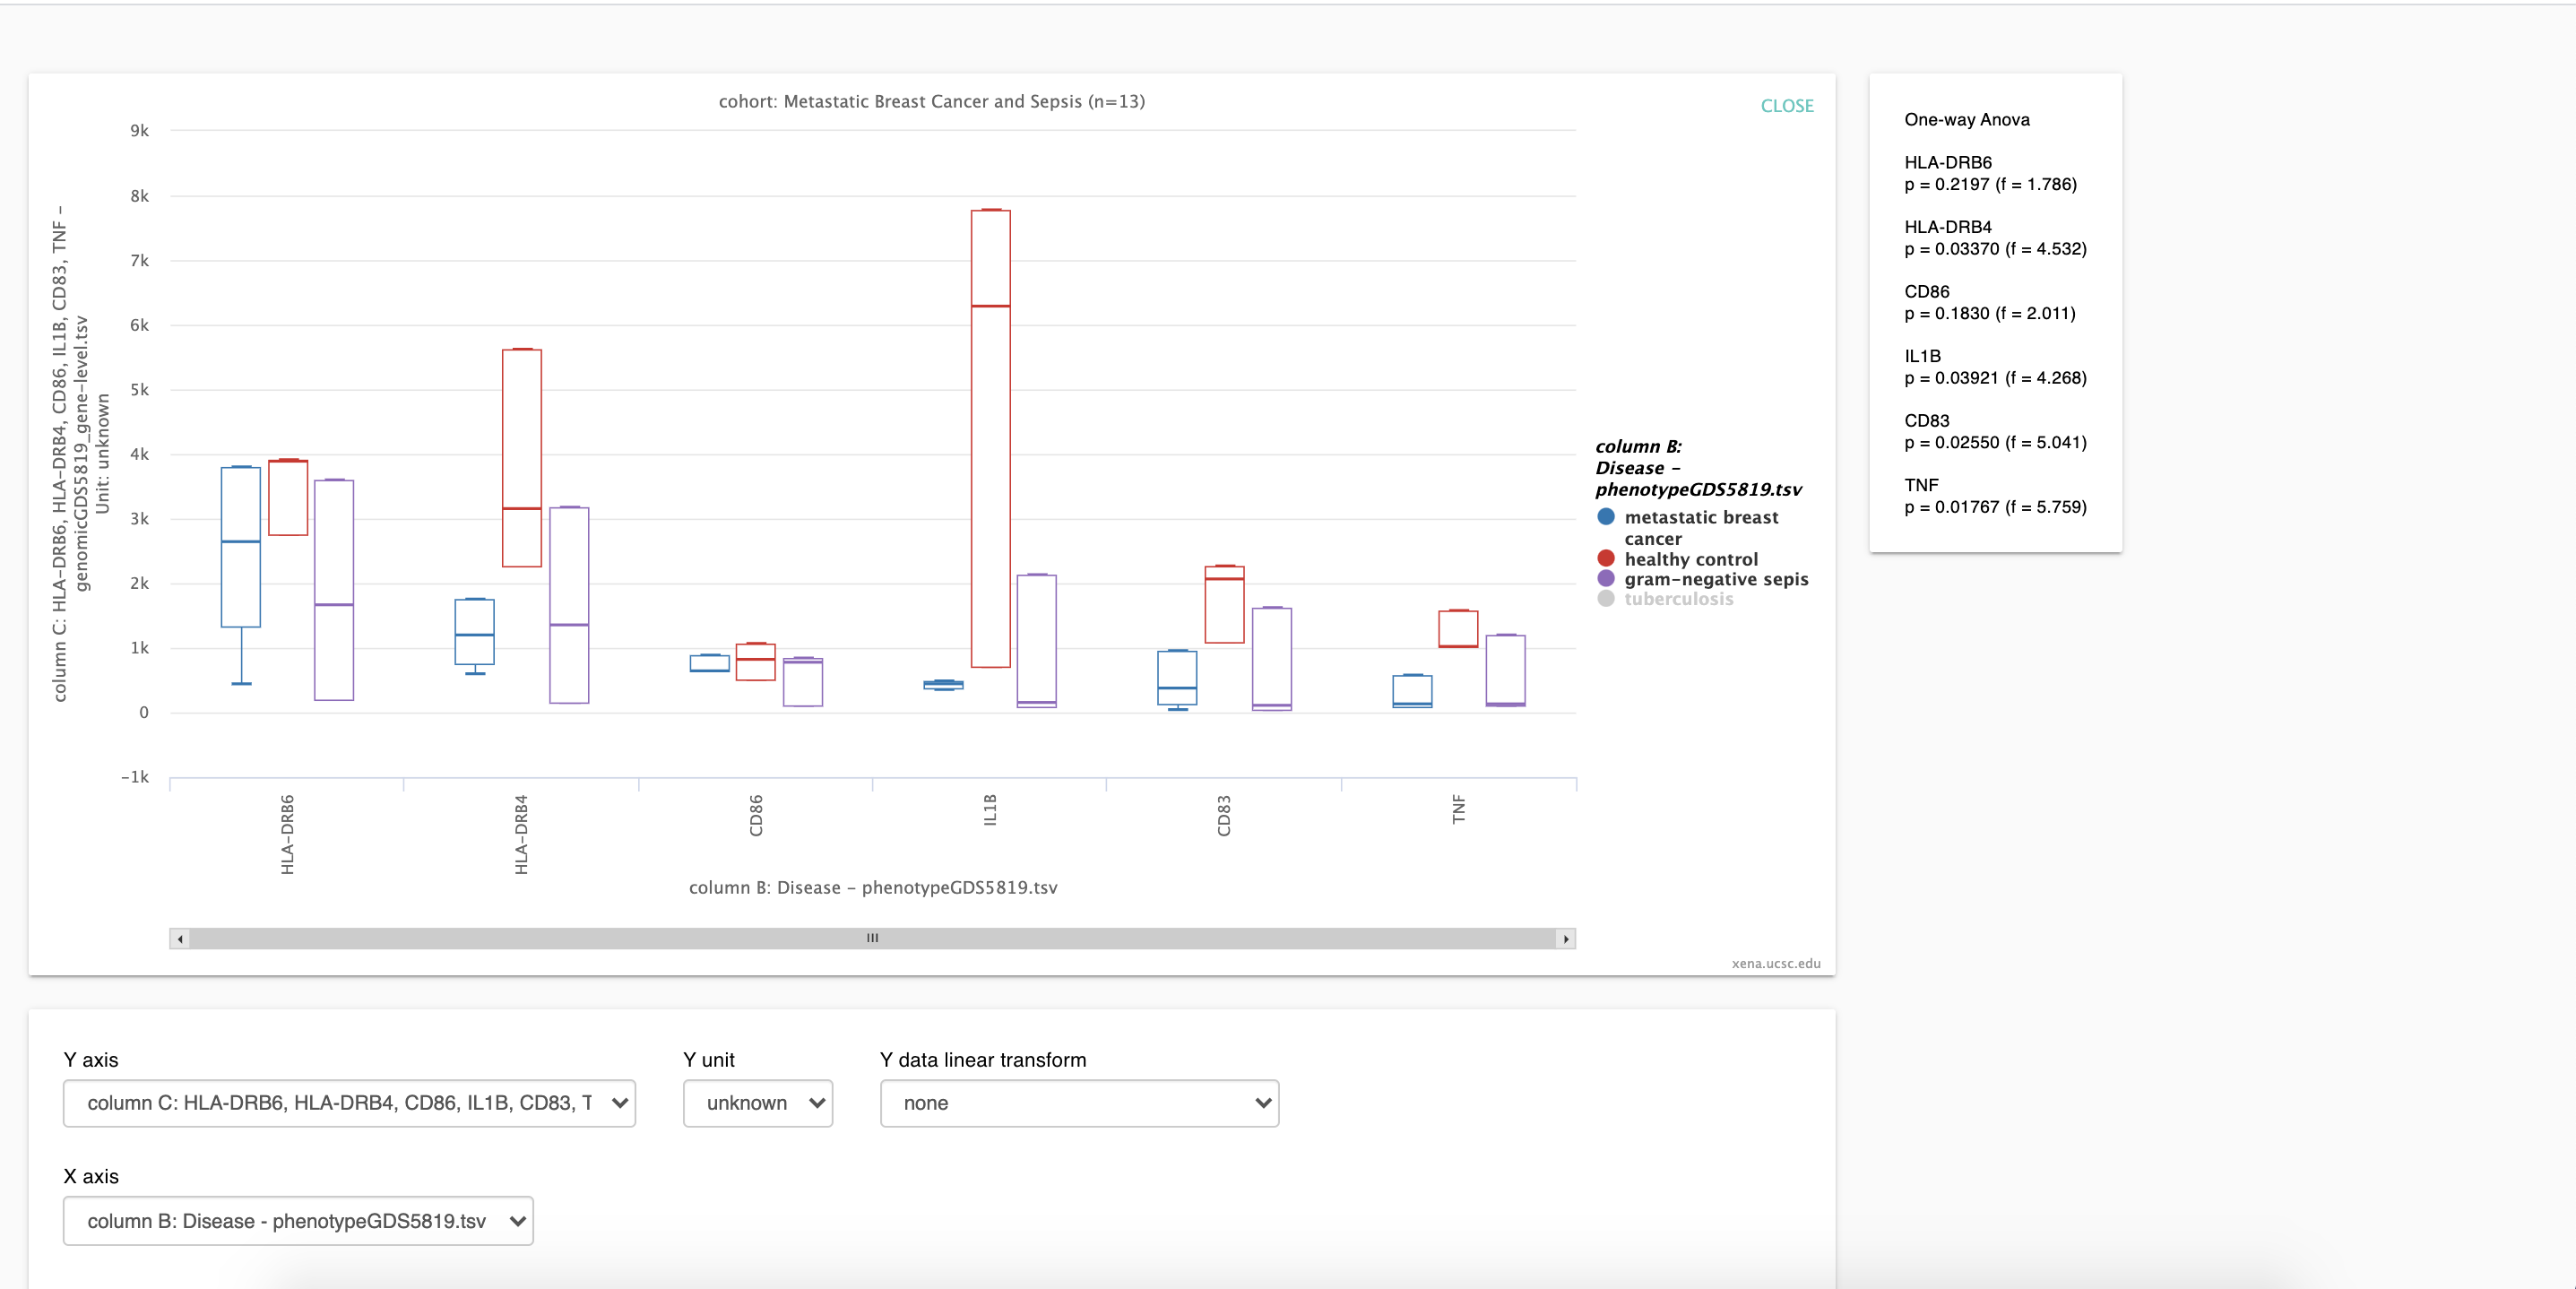The height and width of the screenshot is (1289, 2576).
Task: Toggle metastatic breast cancer legend series
Action: (1701, 527)
